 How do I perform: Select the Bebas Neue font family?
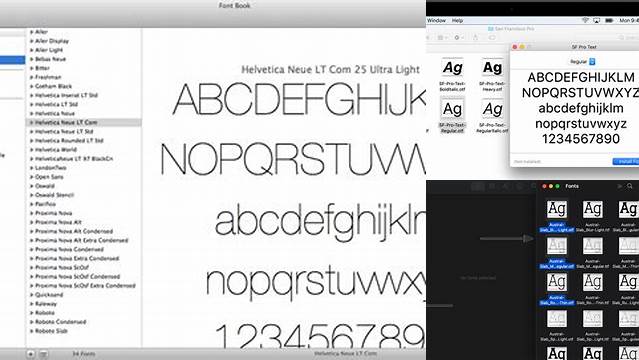(x=50, y=59)
